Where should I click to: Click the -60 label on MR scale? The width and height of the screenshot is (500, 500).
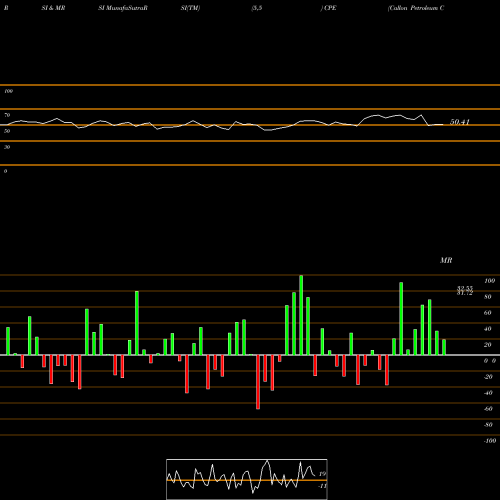[488, 409]
